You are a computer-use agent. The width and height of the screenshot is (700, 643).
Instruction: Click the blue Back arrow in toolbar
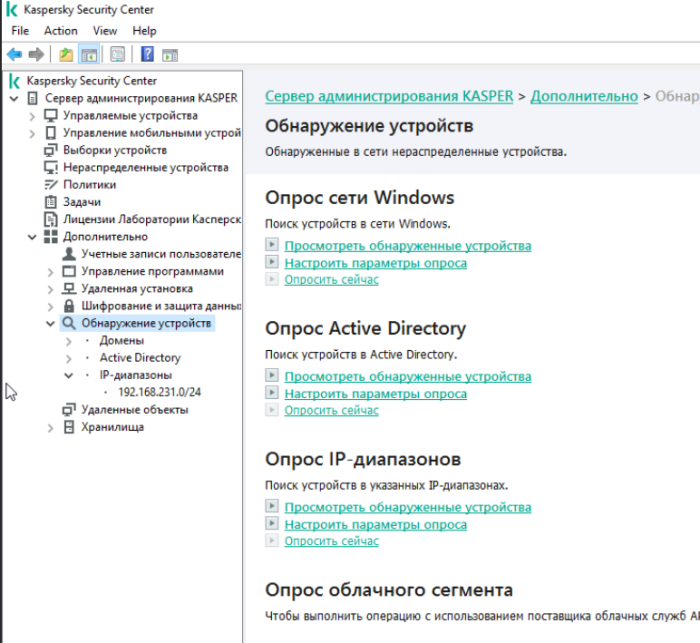click(x=14, y=55)
